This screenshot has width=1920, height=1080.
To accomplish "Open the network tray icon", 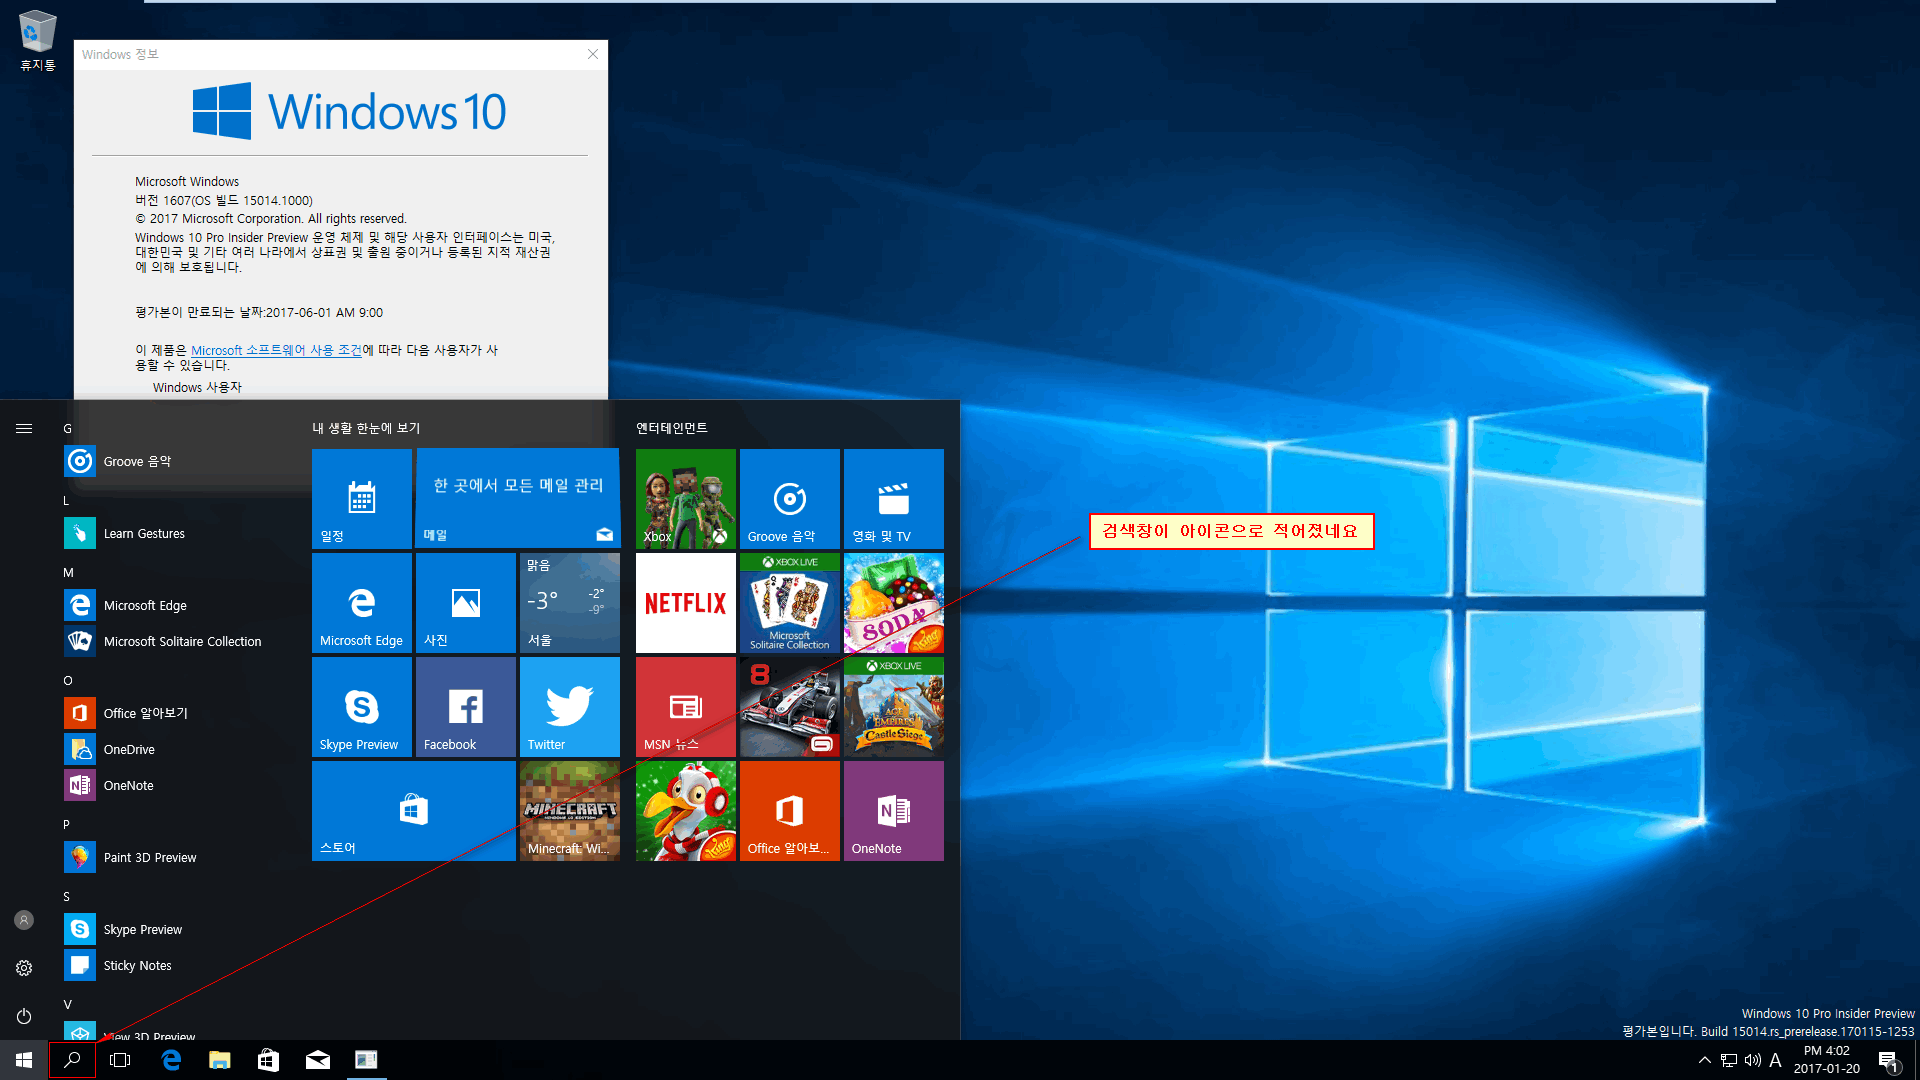I will (1729, 1060).
